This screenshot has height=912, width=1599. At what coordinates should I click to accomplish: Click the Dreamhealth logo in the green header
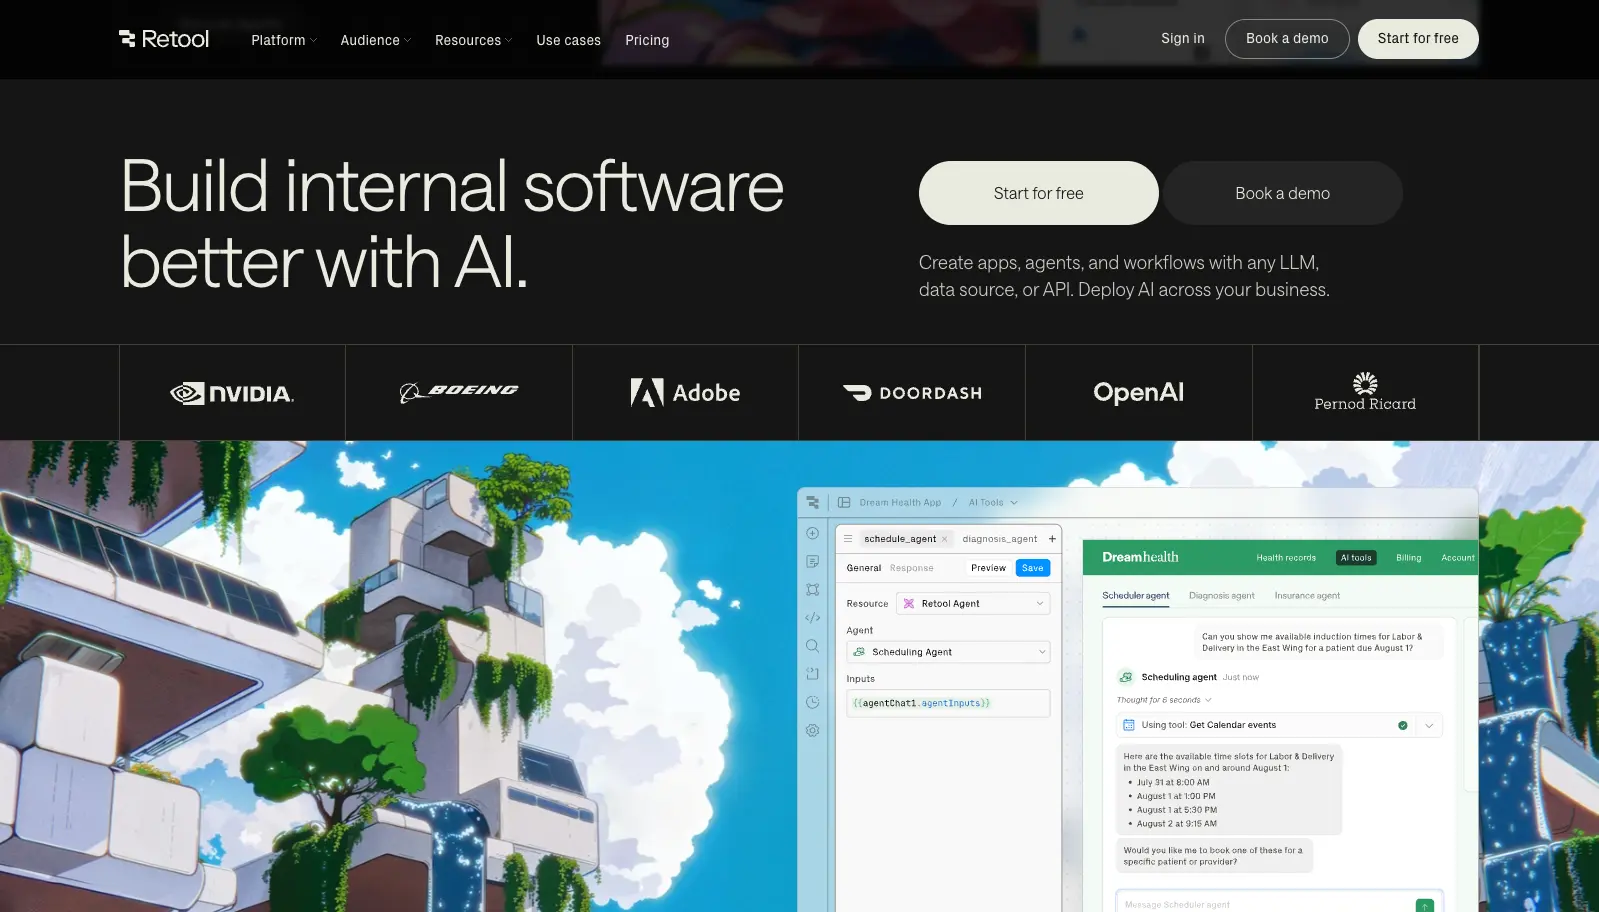[x=1140, y=557]
